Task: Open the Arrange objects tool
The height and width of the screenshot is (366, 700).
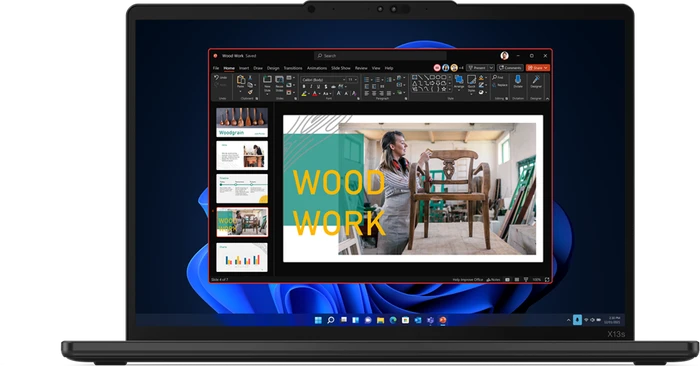Action: 459,83
